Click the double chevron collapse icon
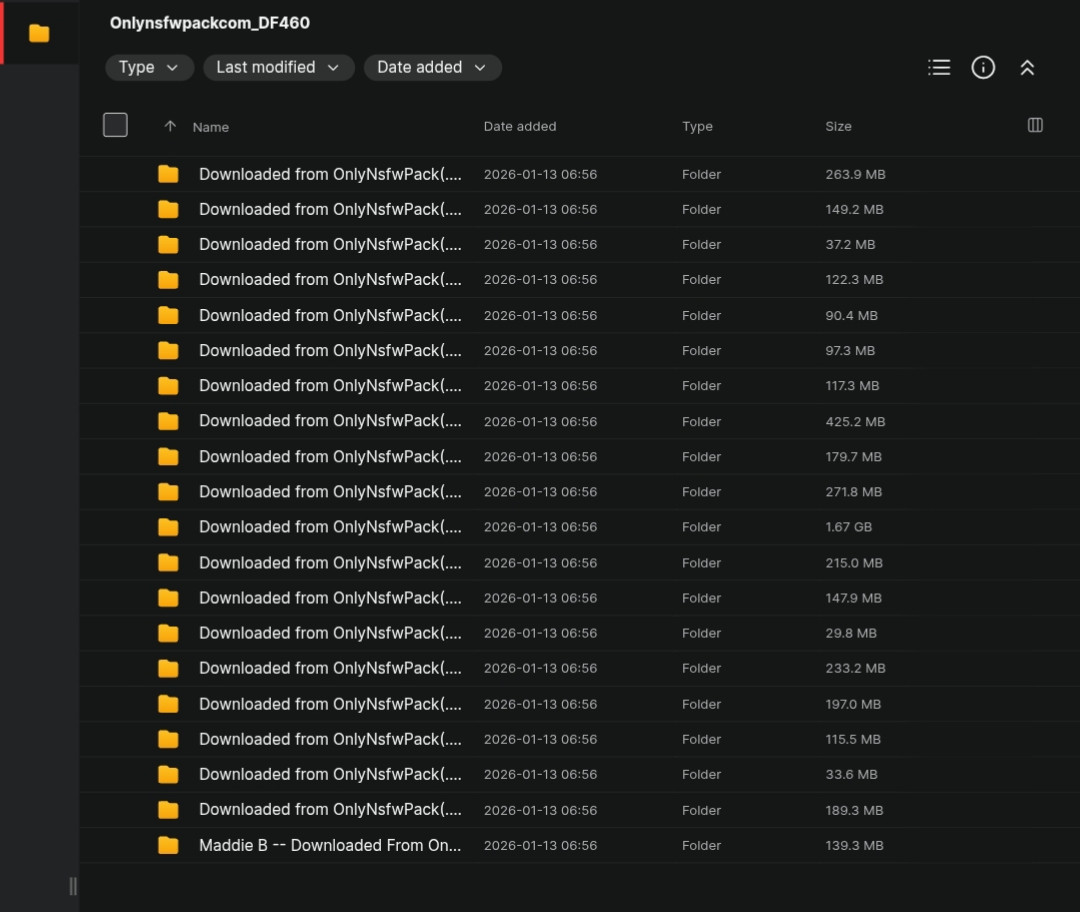This screenshot has height=912, width=1080. click(x=1027, y=67)
